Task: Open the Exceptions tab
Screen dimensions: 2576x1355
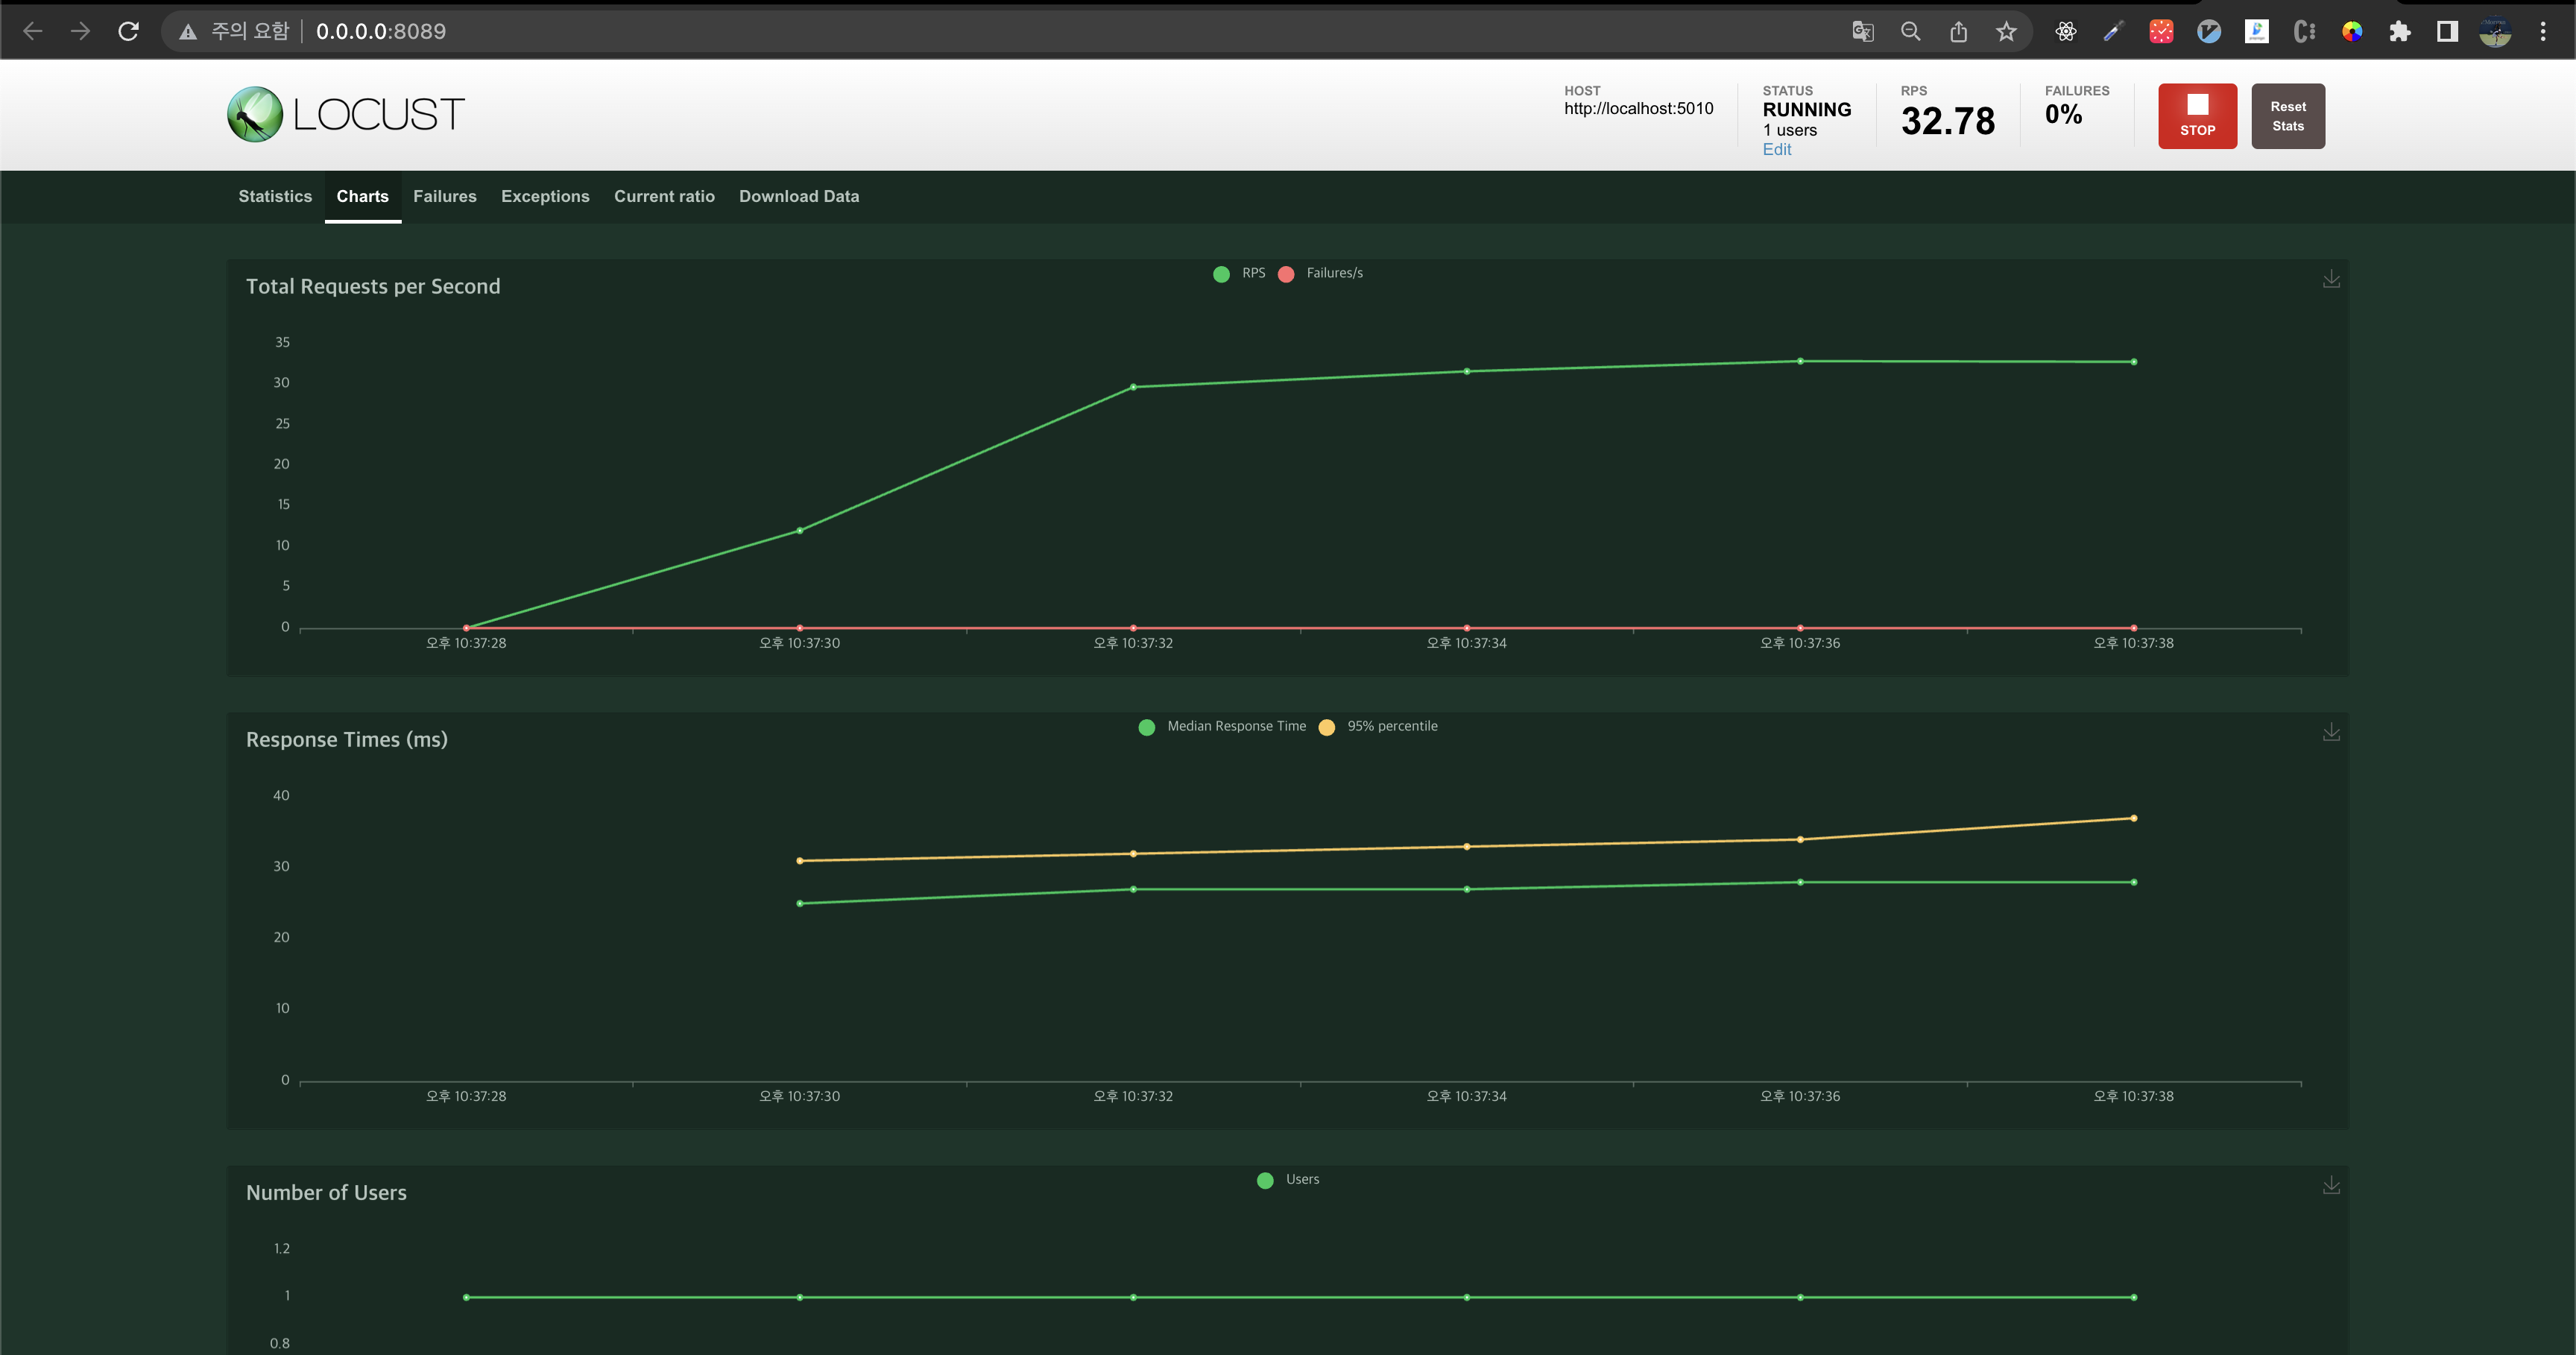Action: [x=545, y=196]
